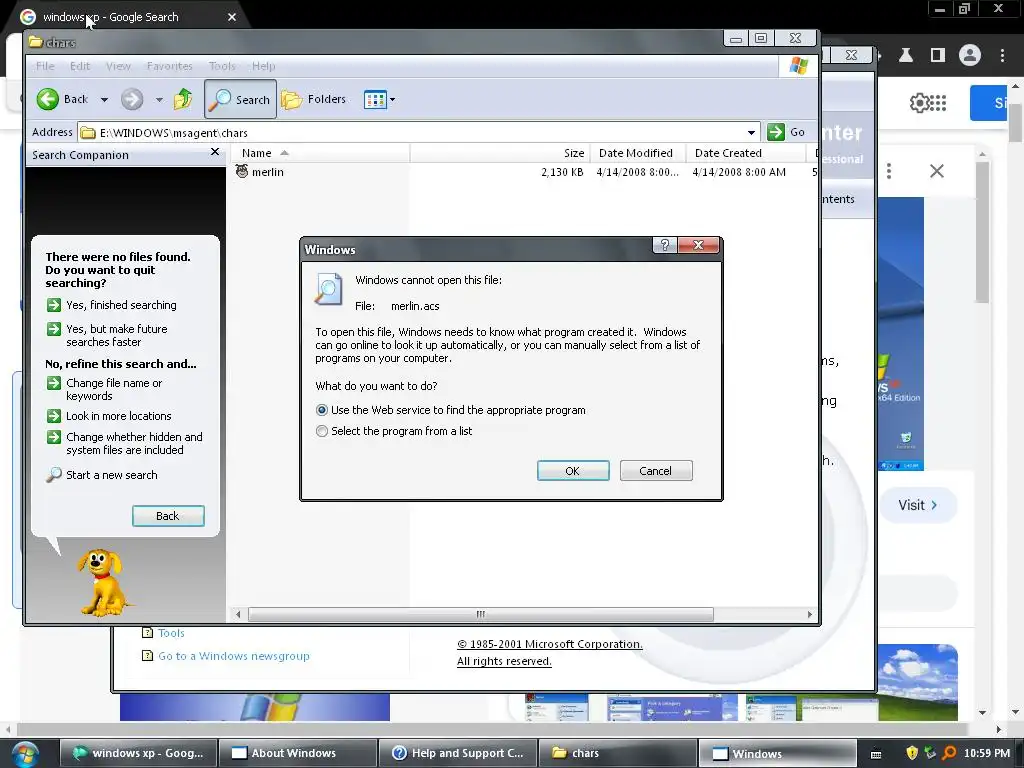1024x768 pixels.
Task: Select Use the Web service radio button
Action: point(321,410)
